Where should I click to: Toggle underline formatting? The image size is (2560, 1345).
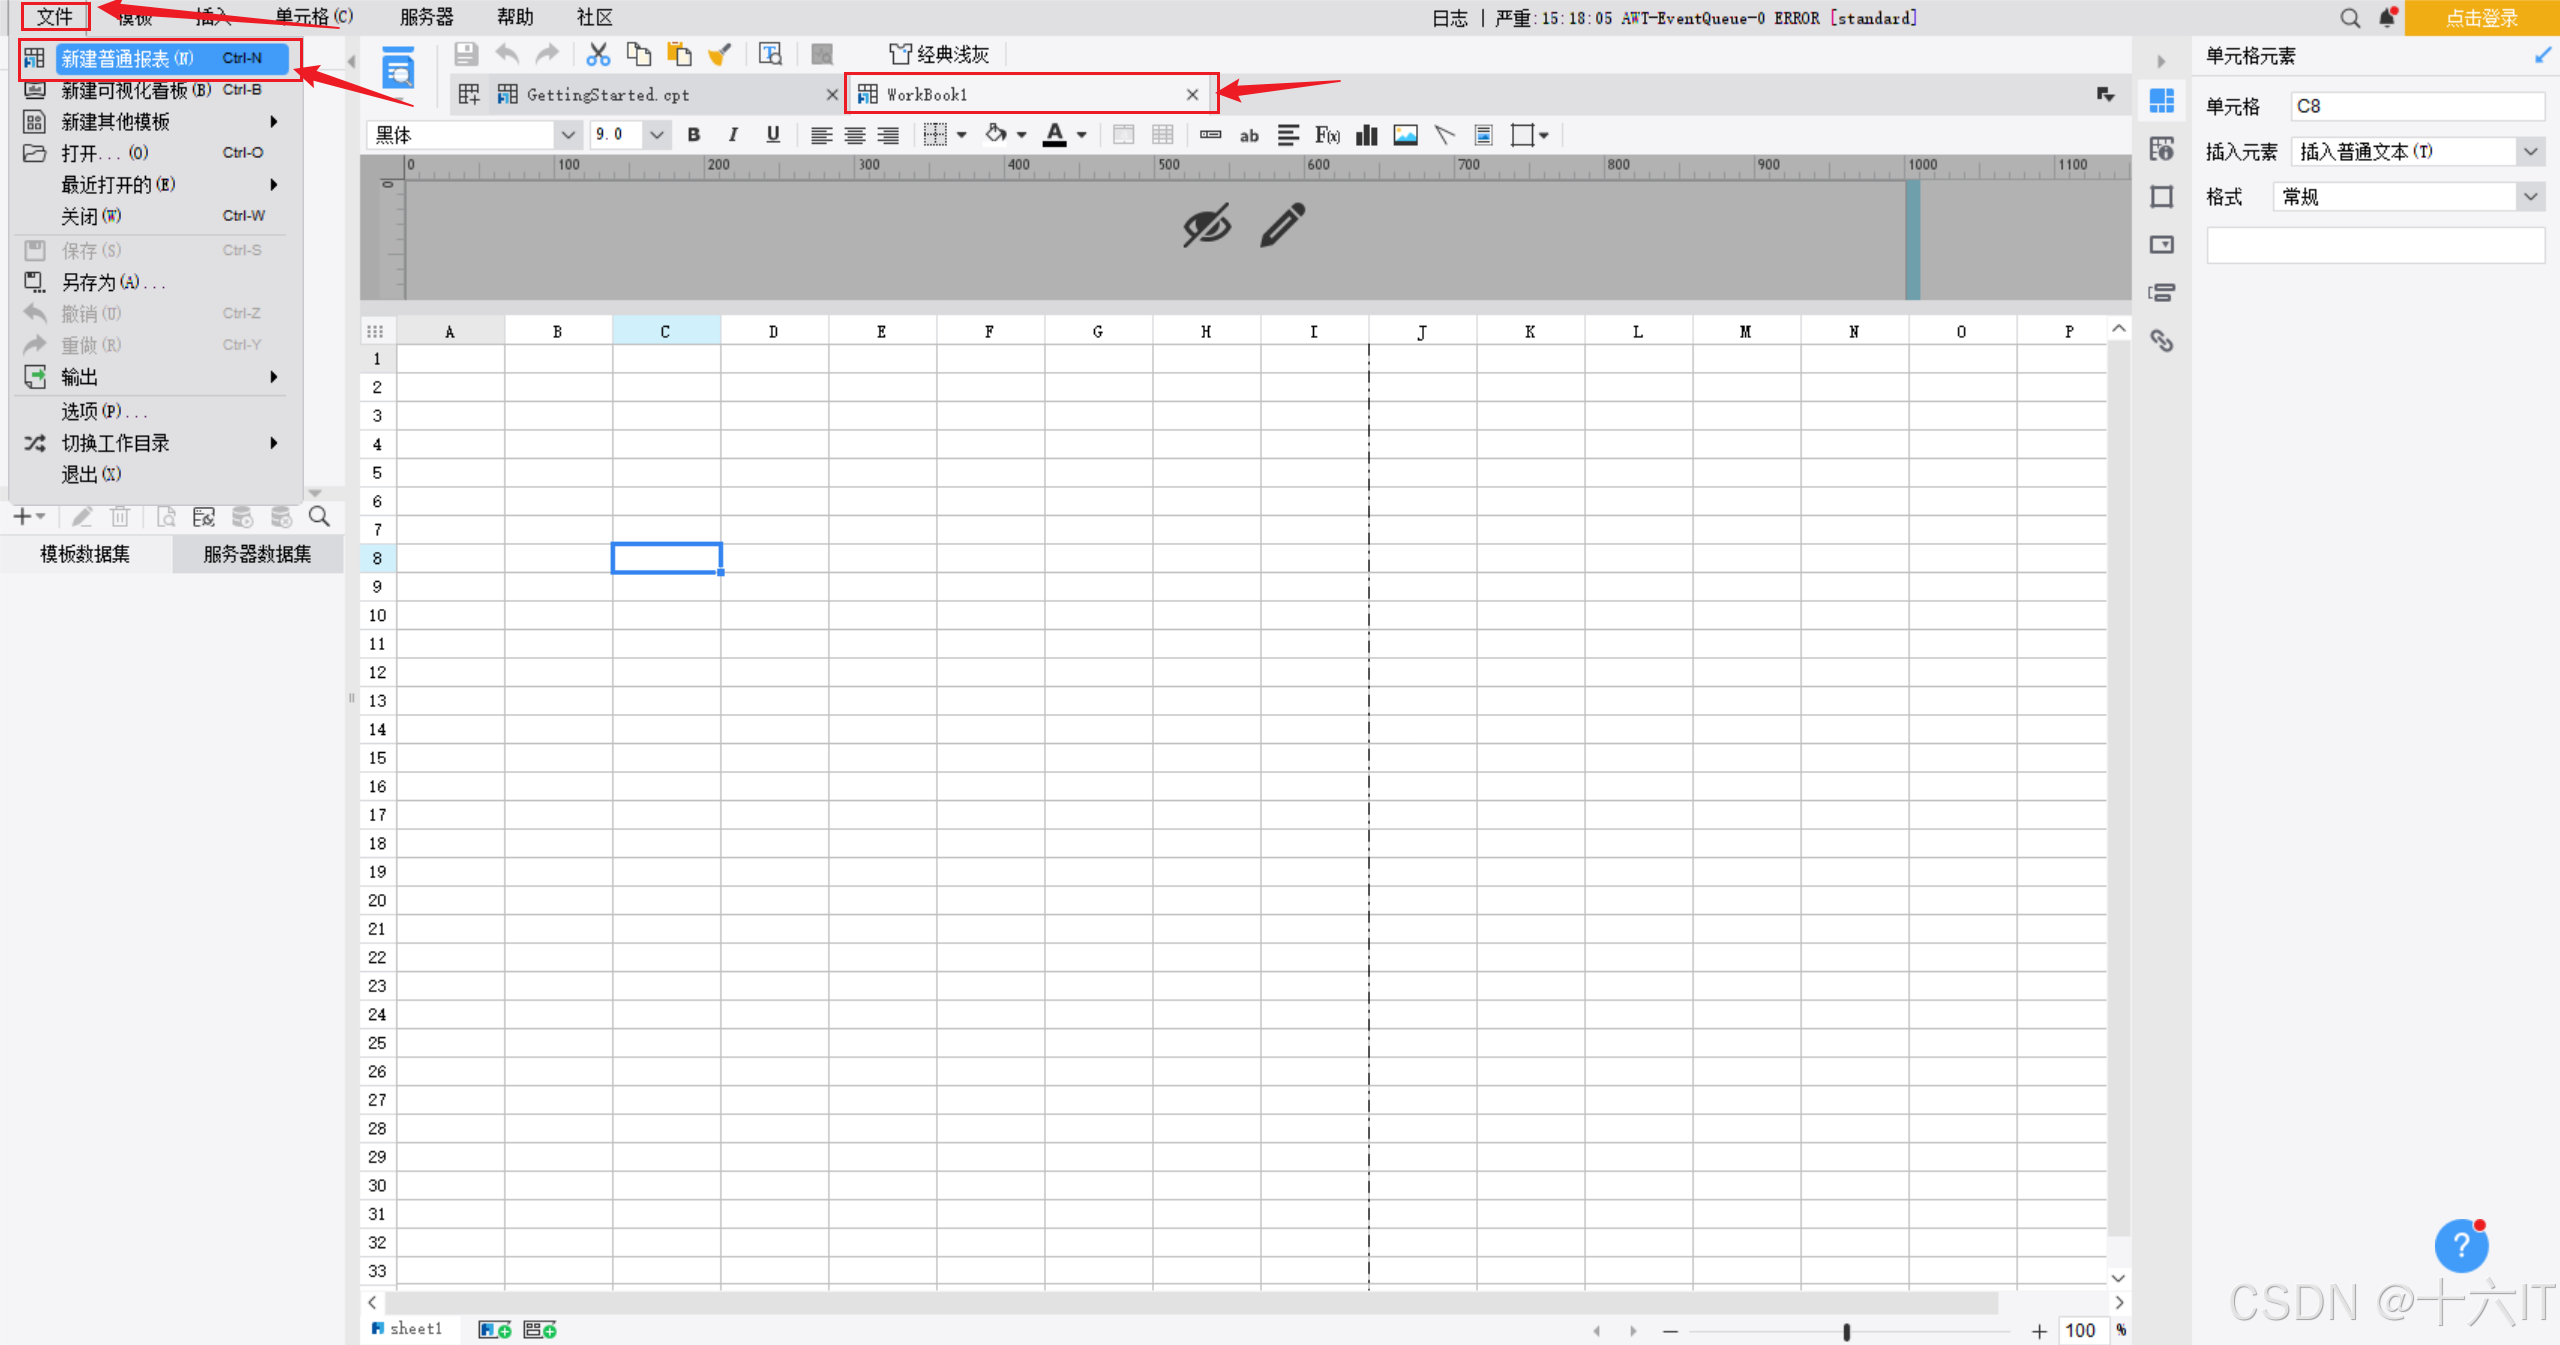[x=772, y=135]
